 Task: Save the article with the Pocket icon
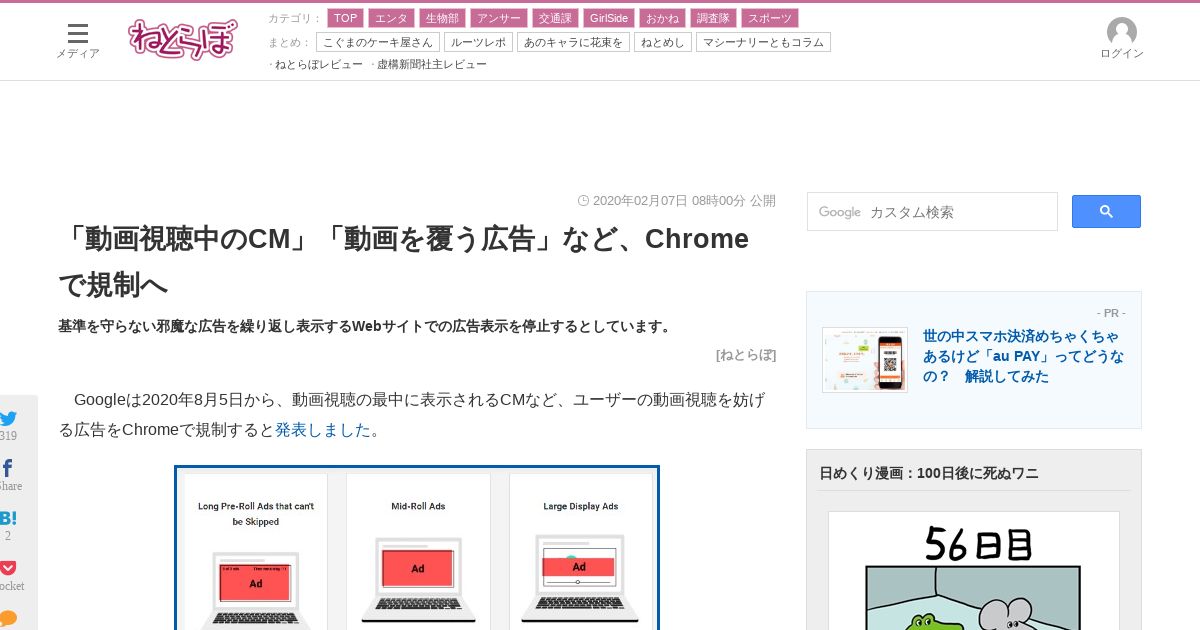(8, 568)
